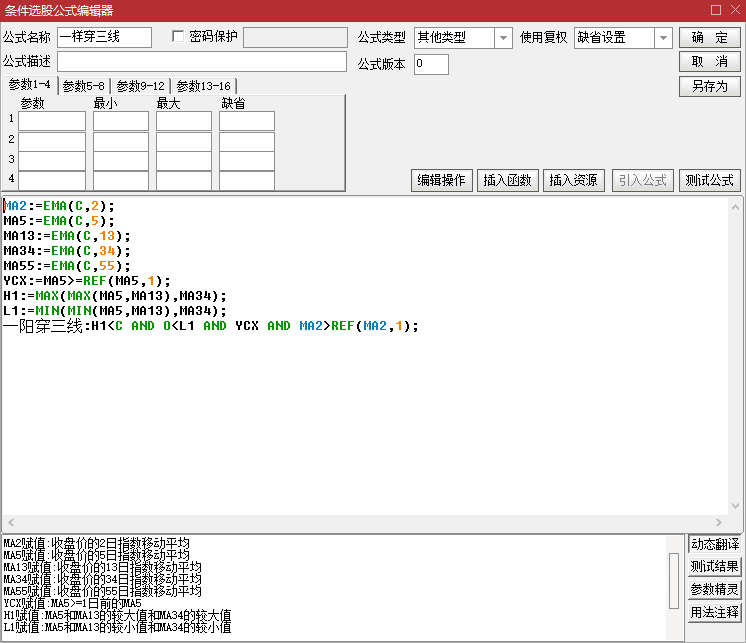
Task: Click the 公式名称 input field
Action: pyautogui.click(x=105, y=37)
